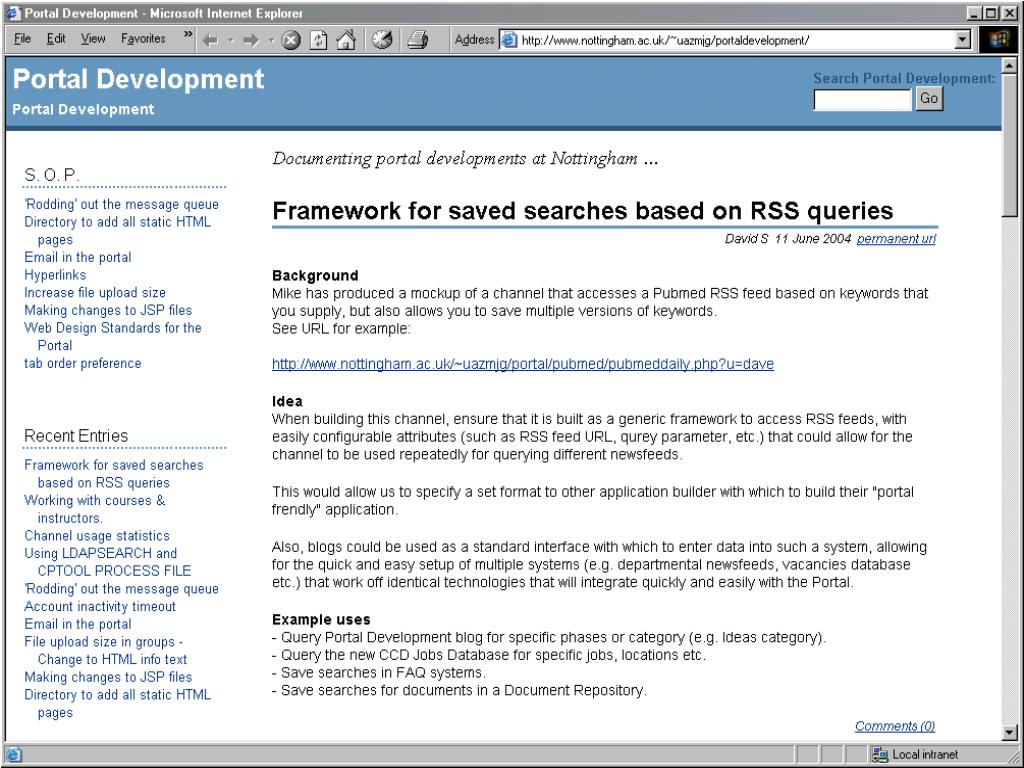
Task: Open Working with courses & instructors link
Action: (x=95, y=509)
